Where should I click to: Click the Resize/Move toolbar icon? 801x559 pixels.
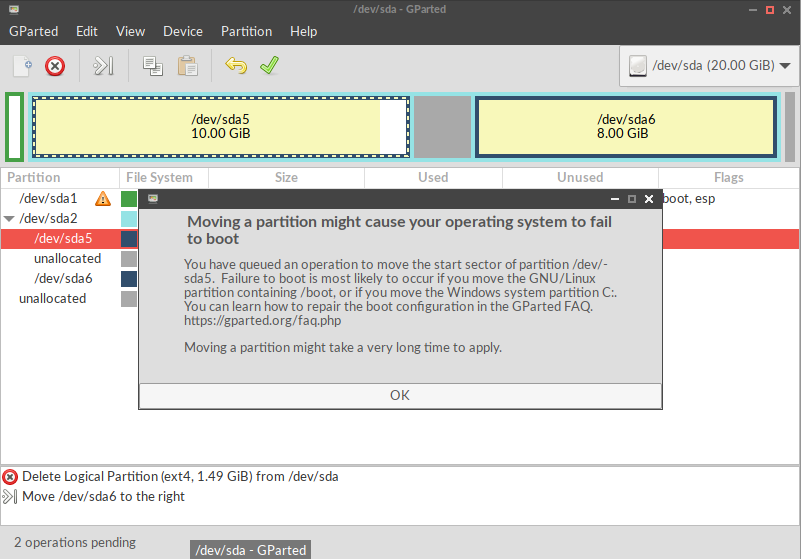(103, 66)
